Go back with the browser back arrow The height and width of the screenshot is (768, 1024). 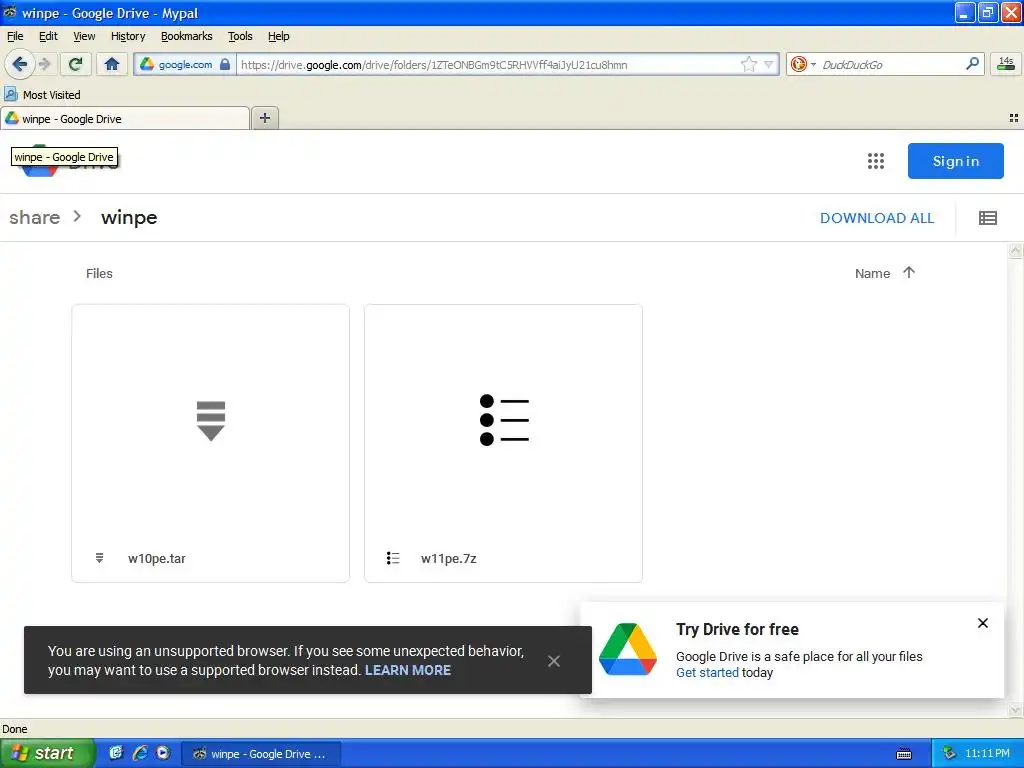[20, 64]
